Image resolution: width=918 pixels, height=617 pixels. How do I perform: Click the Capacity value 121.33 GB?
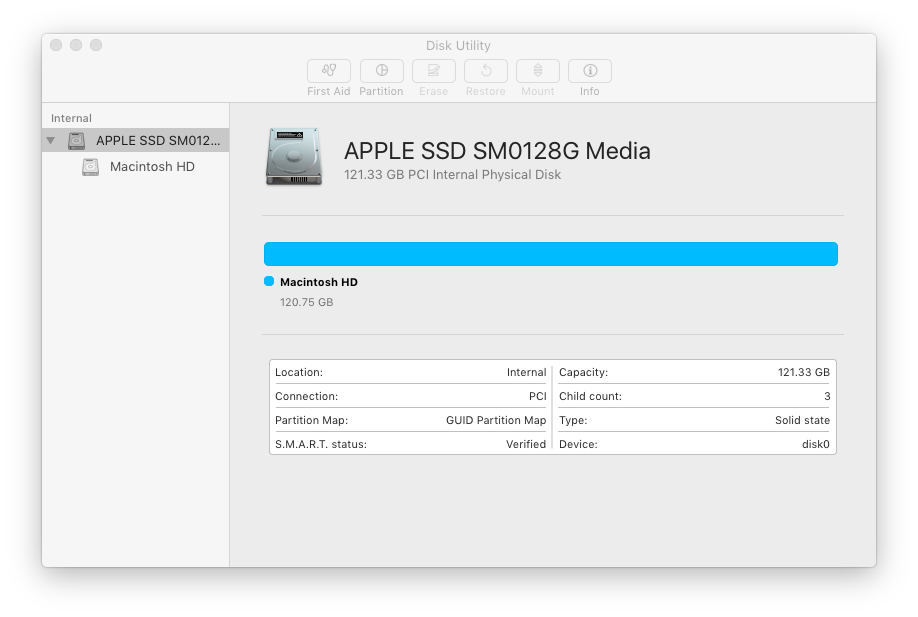pos(804,372)
